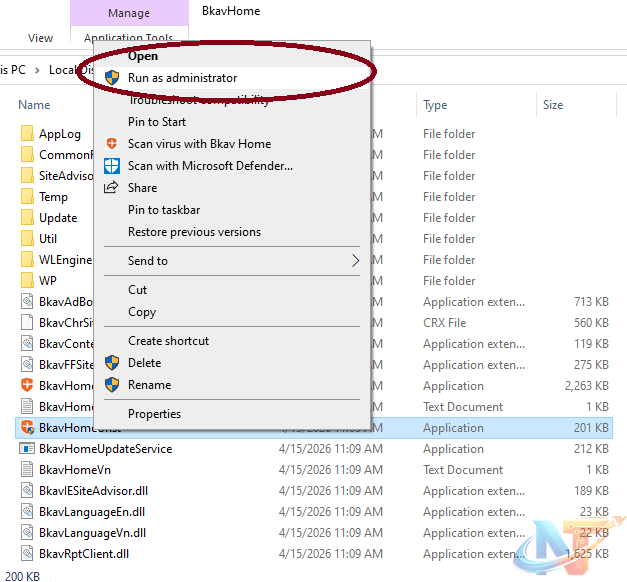
Task: Click the AppLog folder icon
Action: 27,134
